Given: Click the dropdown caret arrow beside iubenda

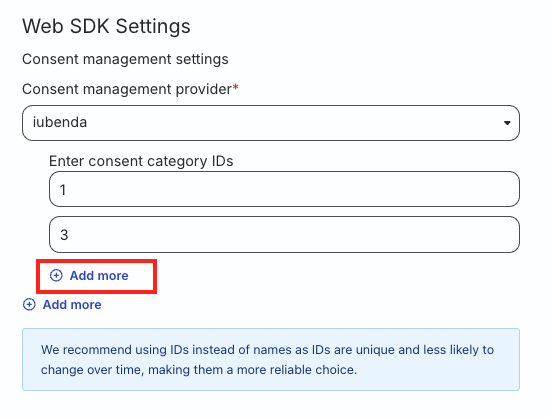Looking at the screenshot, I should 507,123.
